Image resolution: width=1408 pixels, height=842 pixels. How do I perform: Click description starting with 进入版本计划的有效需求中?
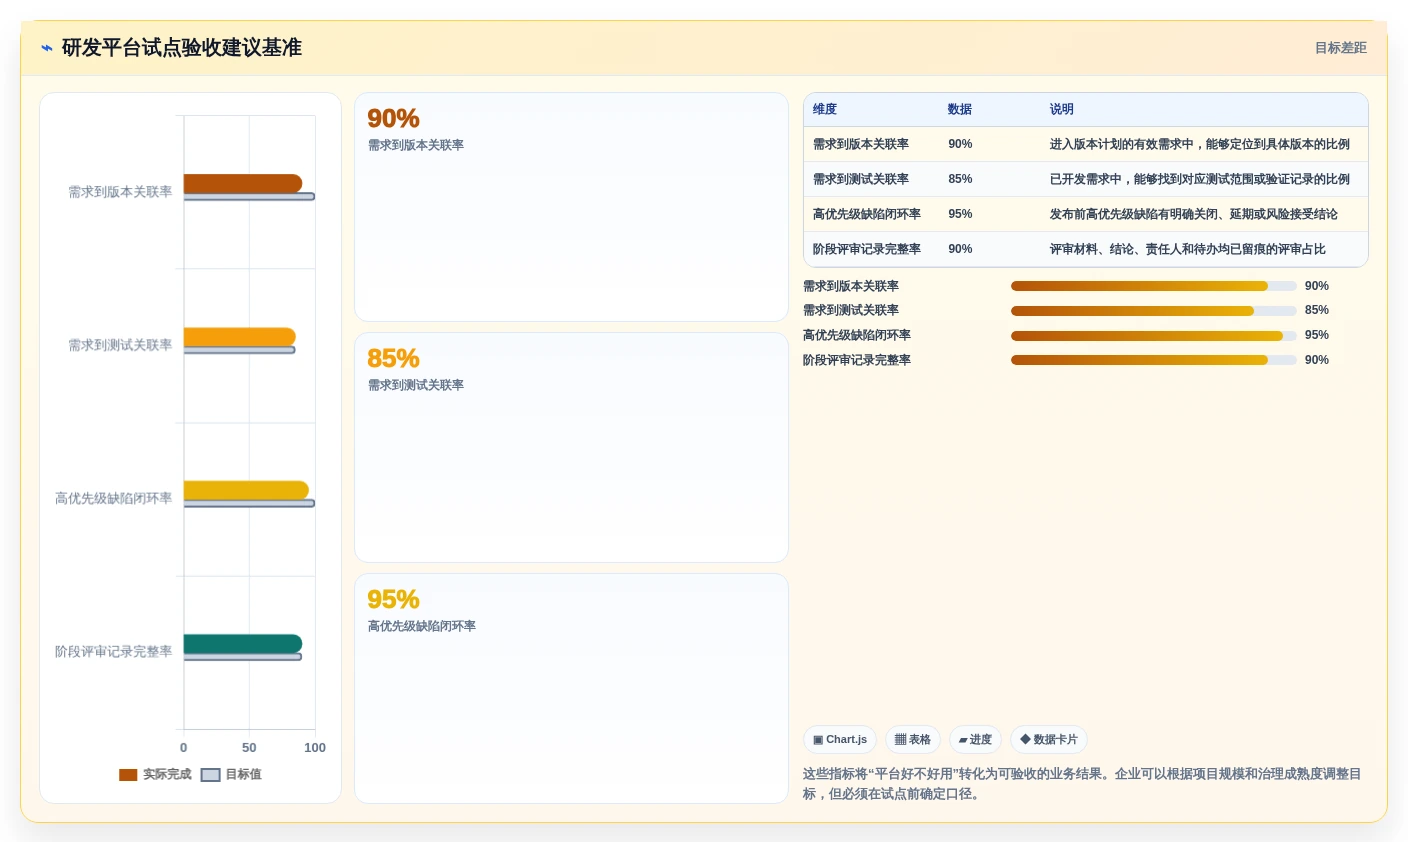1200,144
